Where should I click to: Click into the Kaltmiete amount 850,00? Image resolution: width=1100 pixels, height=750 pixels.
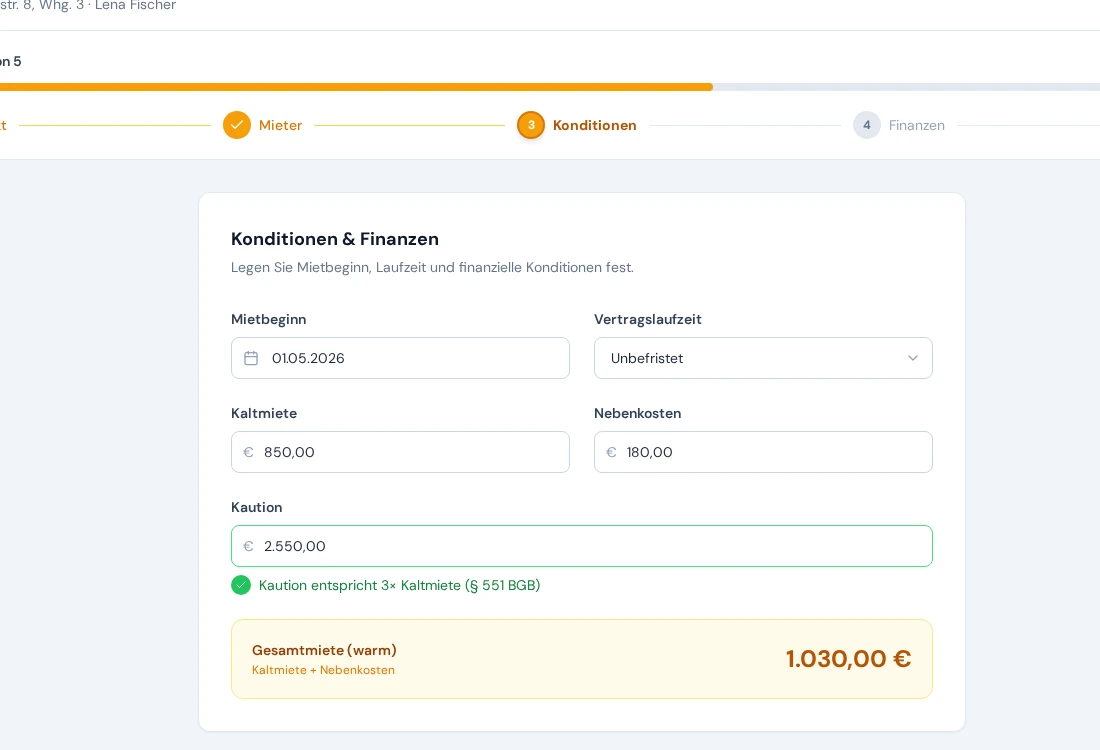[410, 452]
